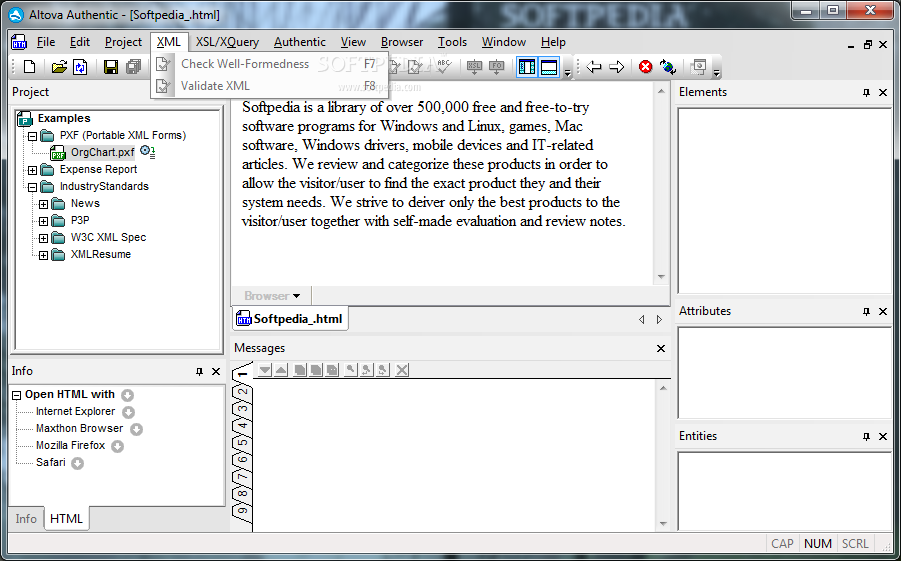Click the OrgChart.pxf file icon

pyautogui.click(x=58, y=153)
